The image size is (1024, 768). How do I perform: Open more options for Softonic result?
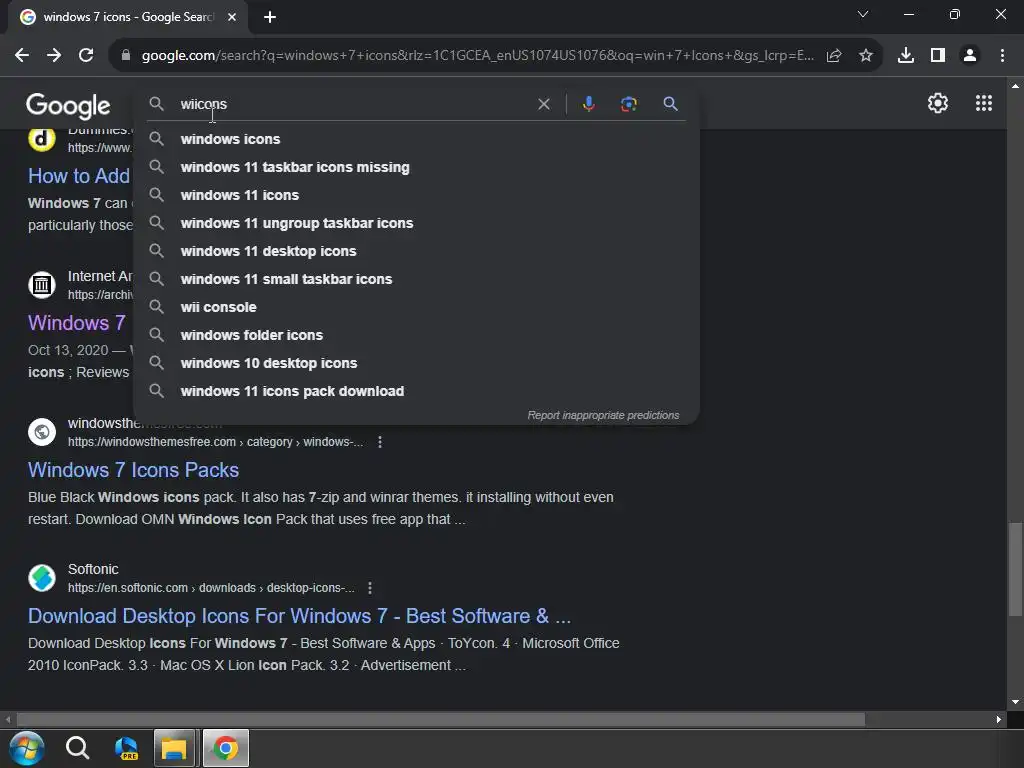[370, 588]
